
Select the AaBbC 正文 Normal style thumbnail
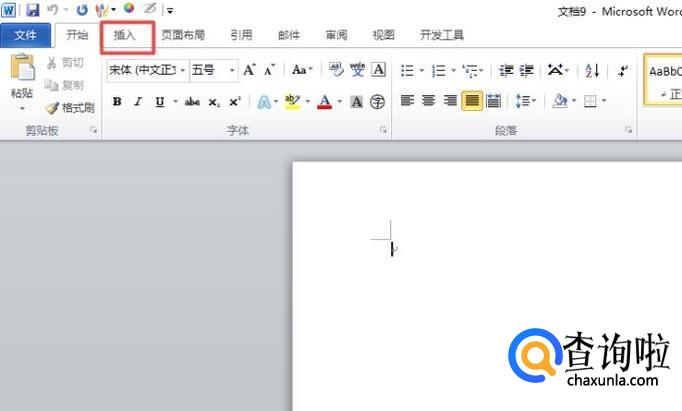coord(663,80)
